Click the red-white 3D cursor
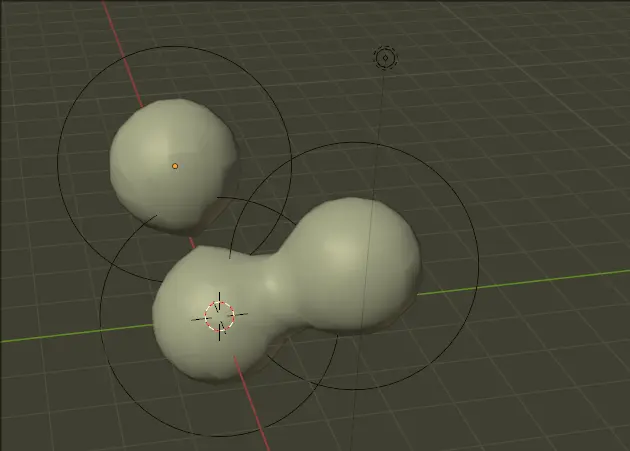The image size is (630, 451). (221, 316)
